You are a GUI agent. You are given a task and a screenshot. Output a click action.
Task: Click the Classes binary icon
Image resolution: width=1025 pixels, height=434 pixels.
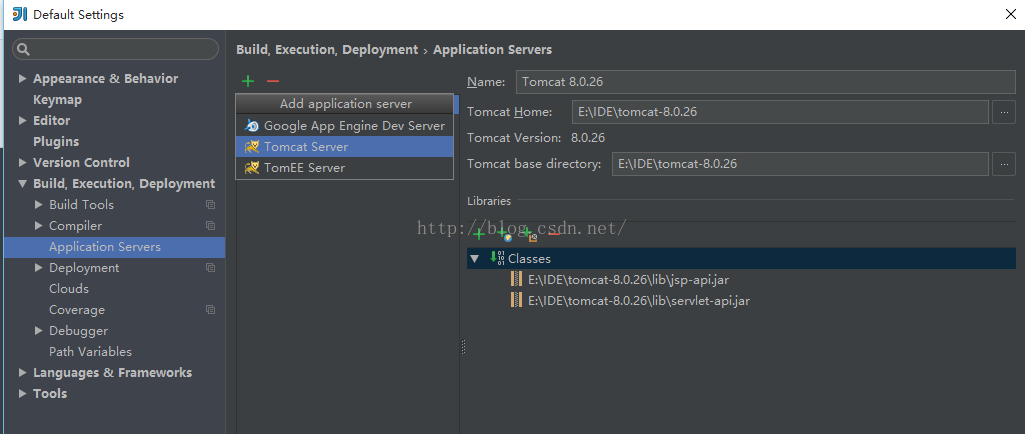(497, 258)
